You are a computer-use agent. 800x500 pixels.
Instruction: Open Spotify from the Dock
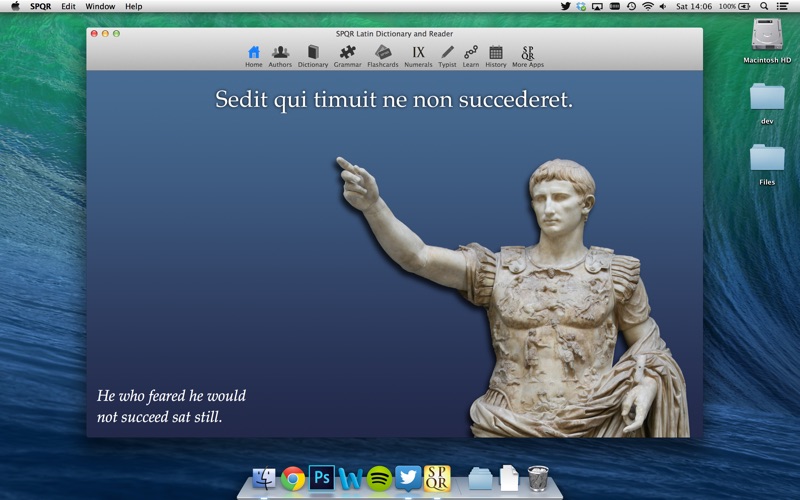pos(379,479)
